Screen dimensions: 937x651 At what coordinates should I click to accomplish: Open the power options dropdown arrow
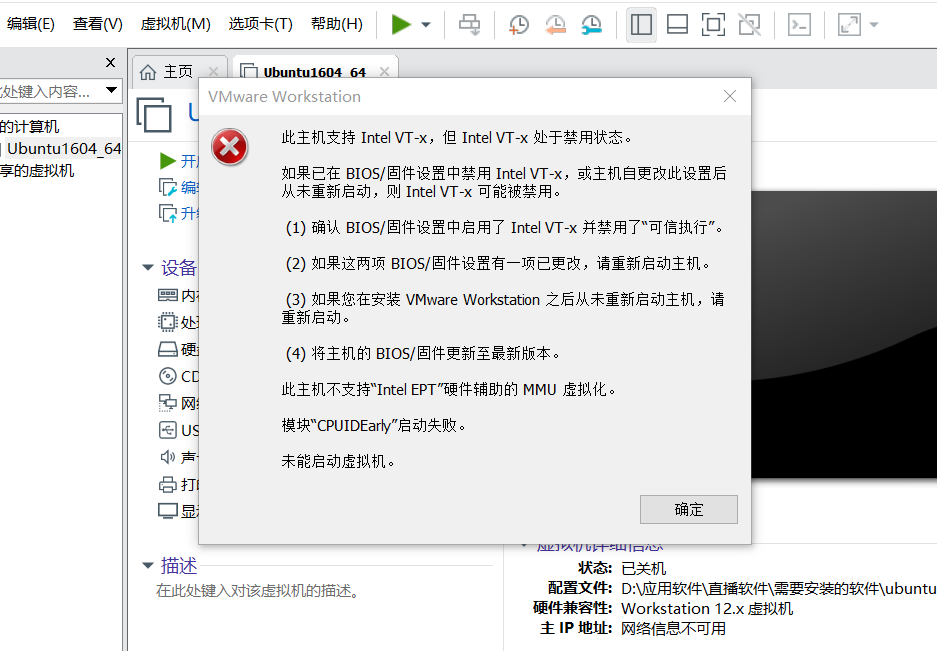coord(424,25)
